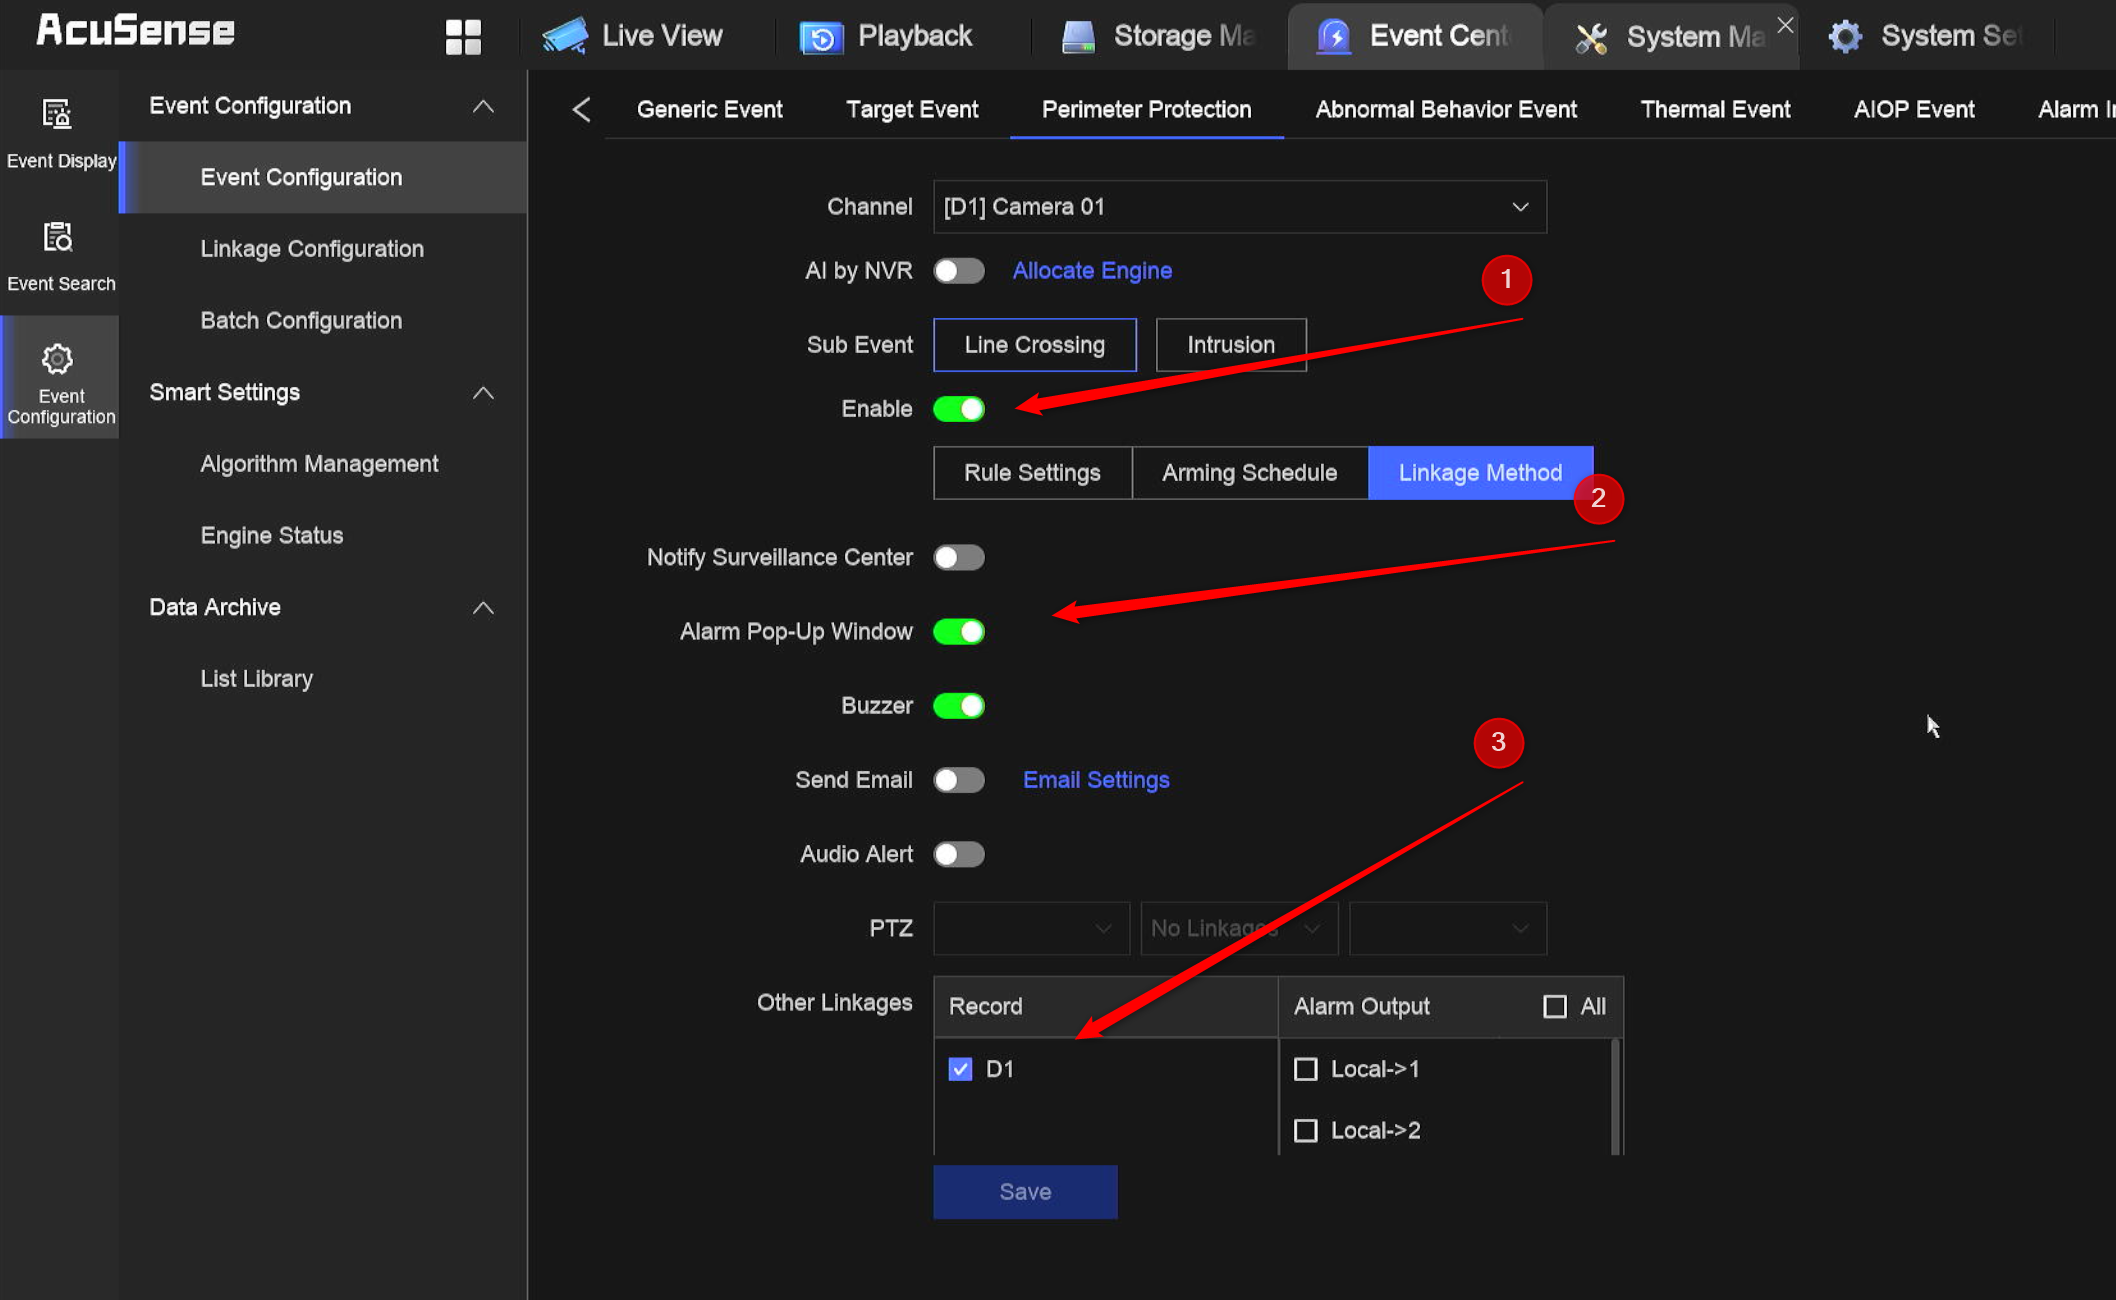Switch to the Thermal Event tab
2116x1300 pixels.
pos(1714,110)
